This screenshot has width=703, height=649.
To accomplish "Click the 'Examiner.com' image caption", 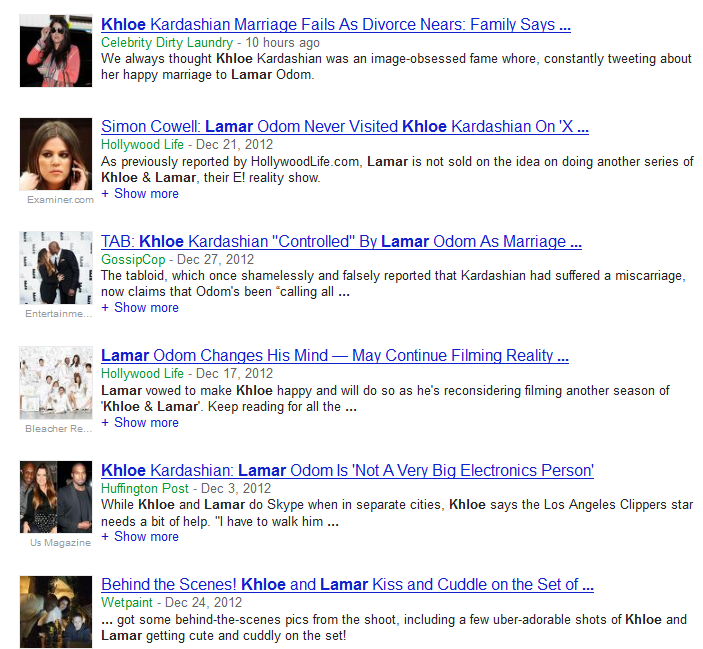I will point(61,200).
